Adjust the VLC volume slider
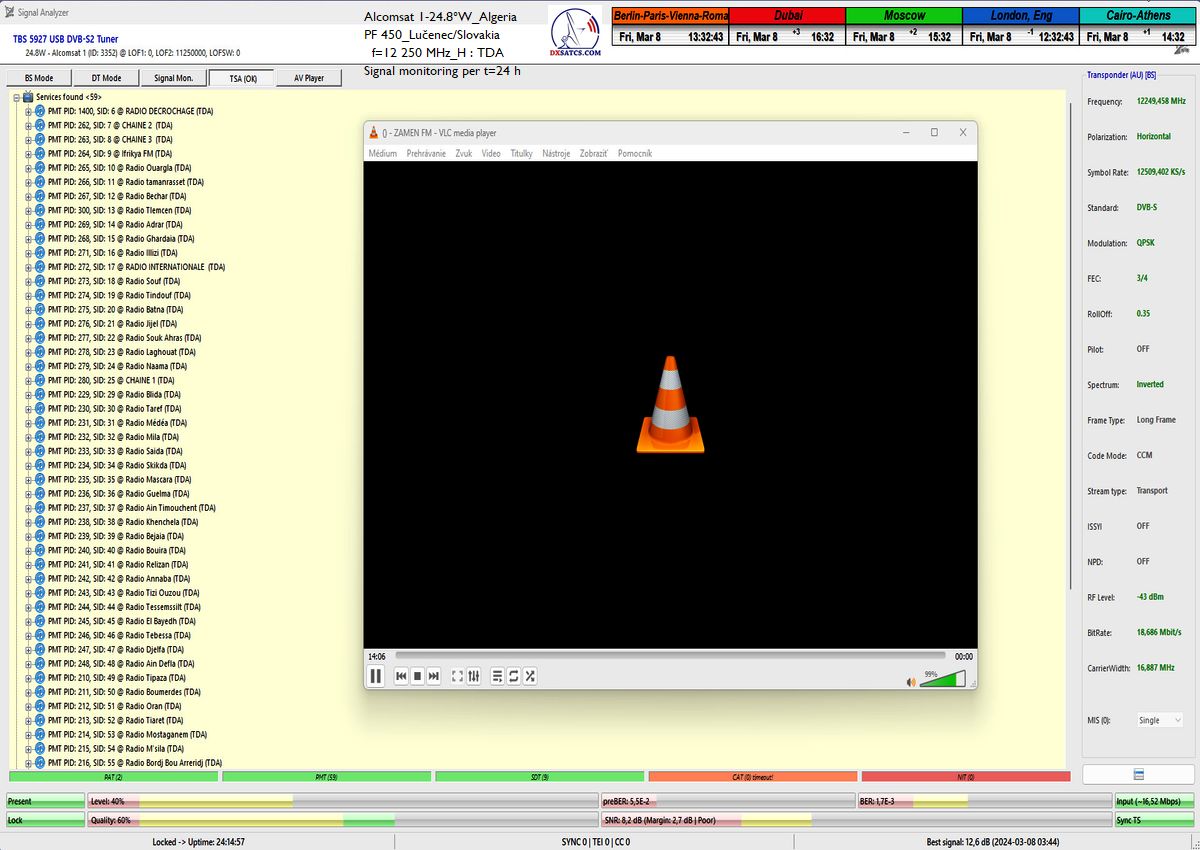Image resolution: width=1200 pixels, height=850 pixels. point(942,680)
